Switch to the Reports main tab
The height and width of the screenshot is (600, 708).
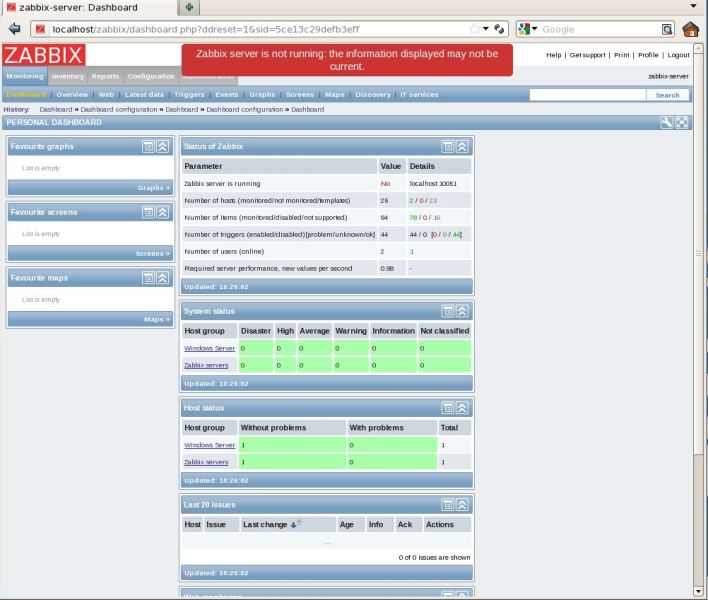[x=105, y=76]
